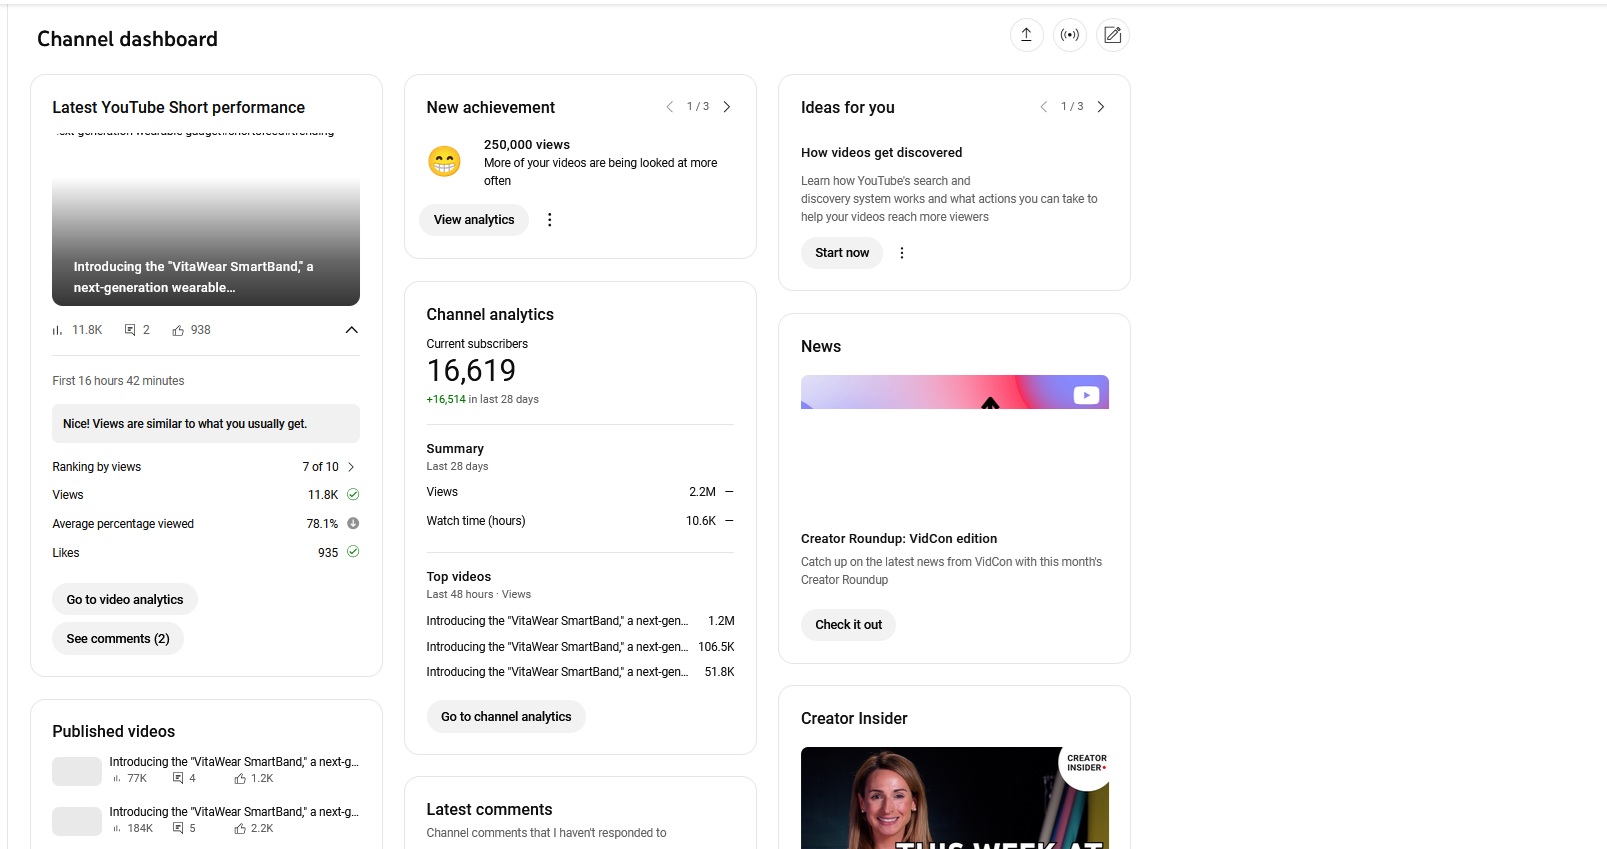The width and height of the screenshot is (1607, 849).
Task: Click the 1 / 3 counter in Ideas for you
Action: click(x=1072, y=106)
